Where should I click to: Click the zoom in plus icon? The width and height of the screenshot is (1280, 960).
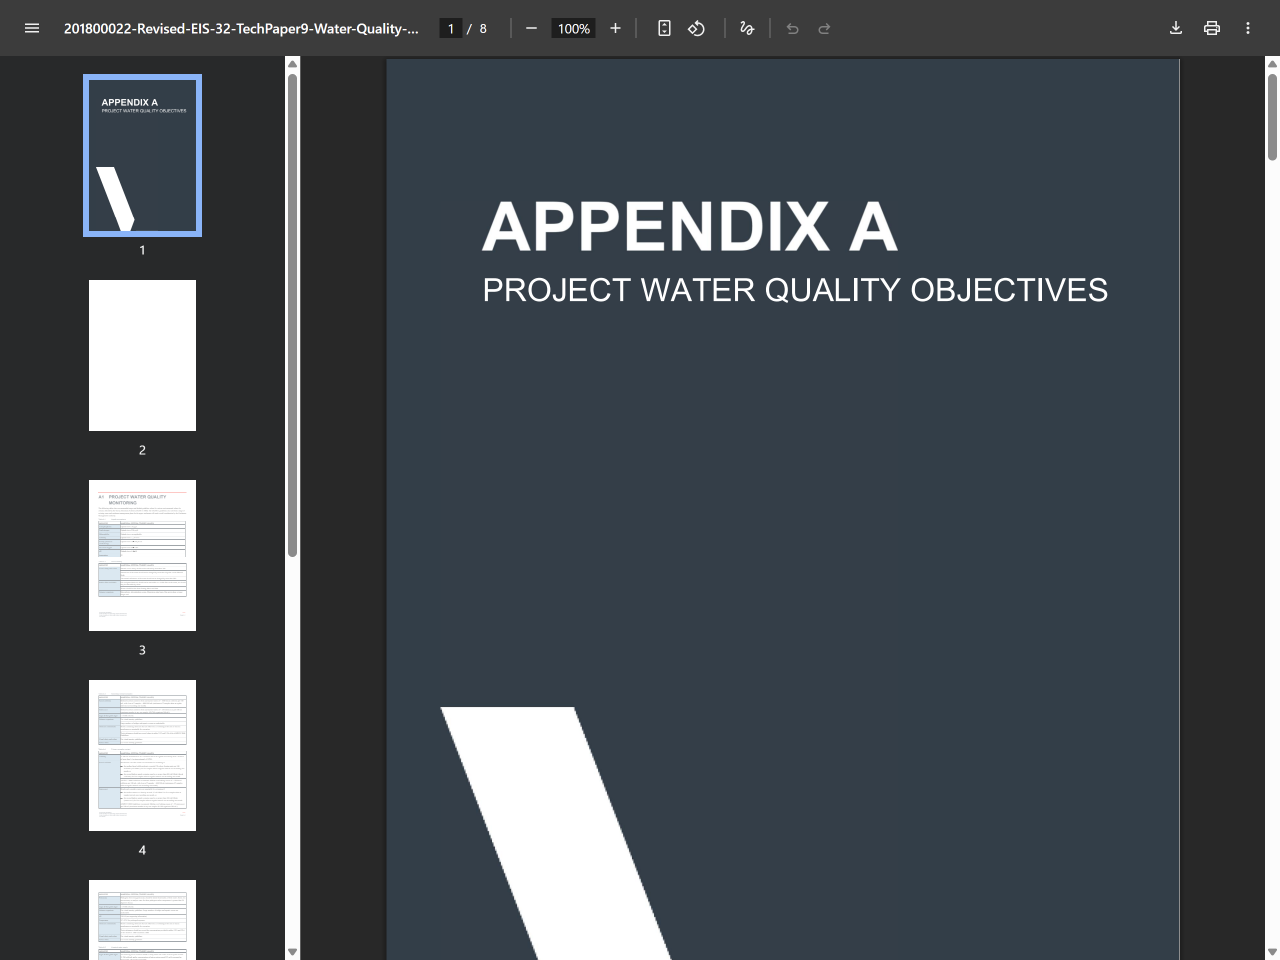pyautogui.click(x=615, y=28)
